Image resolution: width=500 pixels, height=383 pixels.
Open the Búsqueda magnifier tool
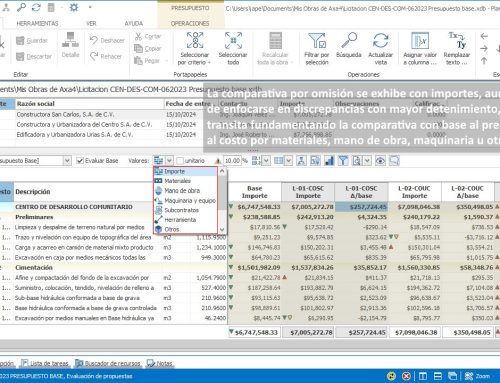(349, 45)
